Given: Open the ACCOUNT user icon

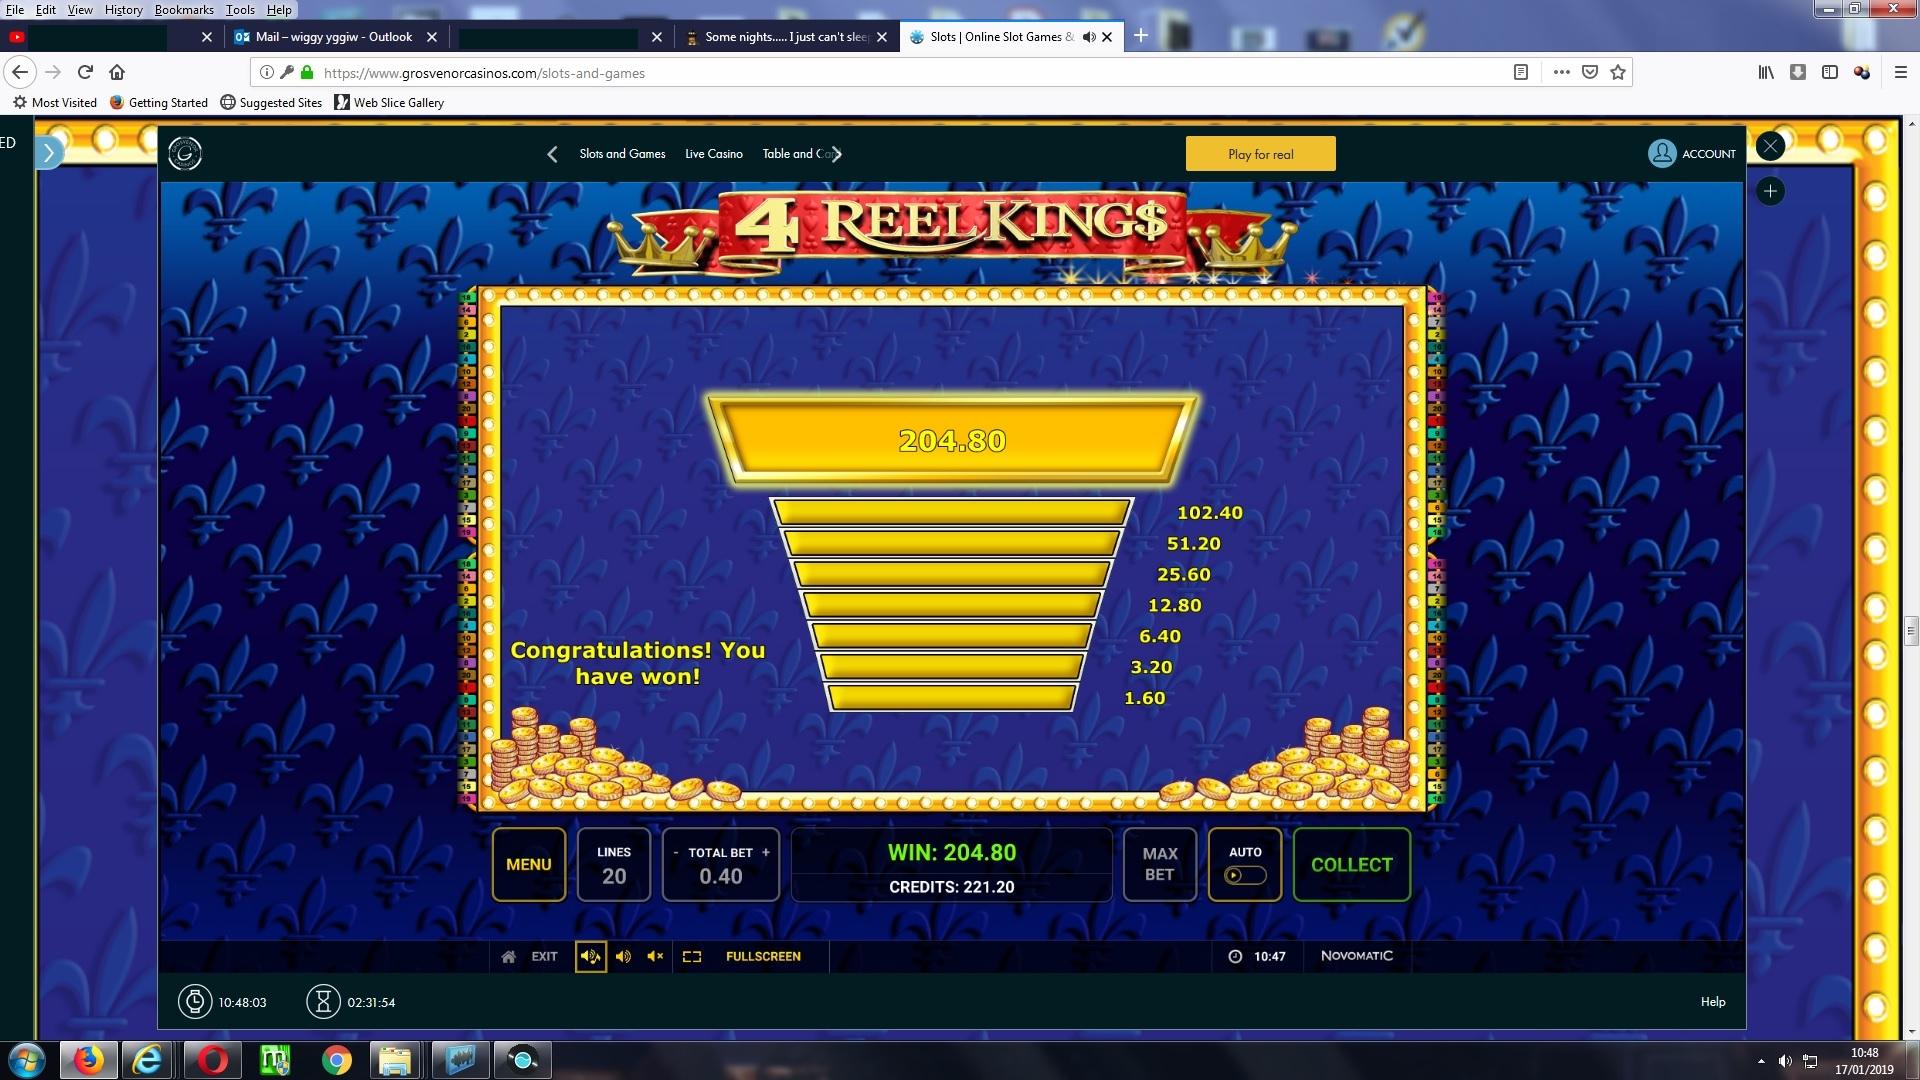Looking at the screenshot, I should click(x=1661, y=153).
